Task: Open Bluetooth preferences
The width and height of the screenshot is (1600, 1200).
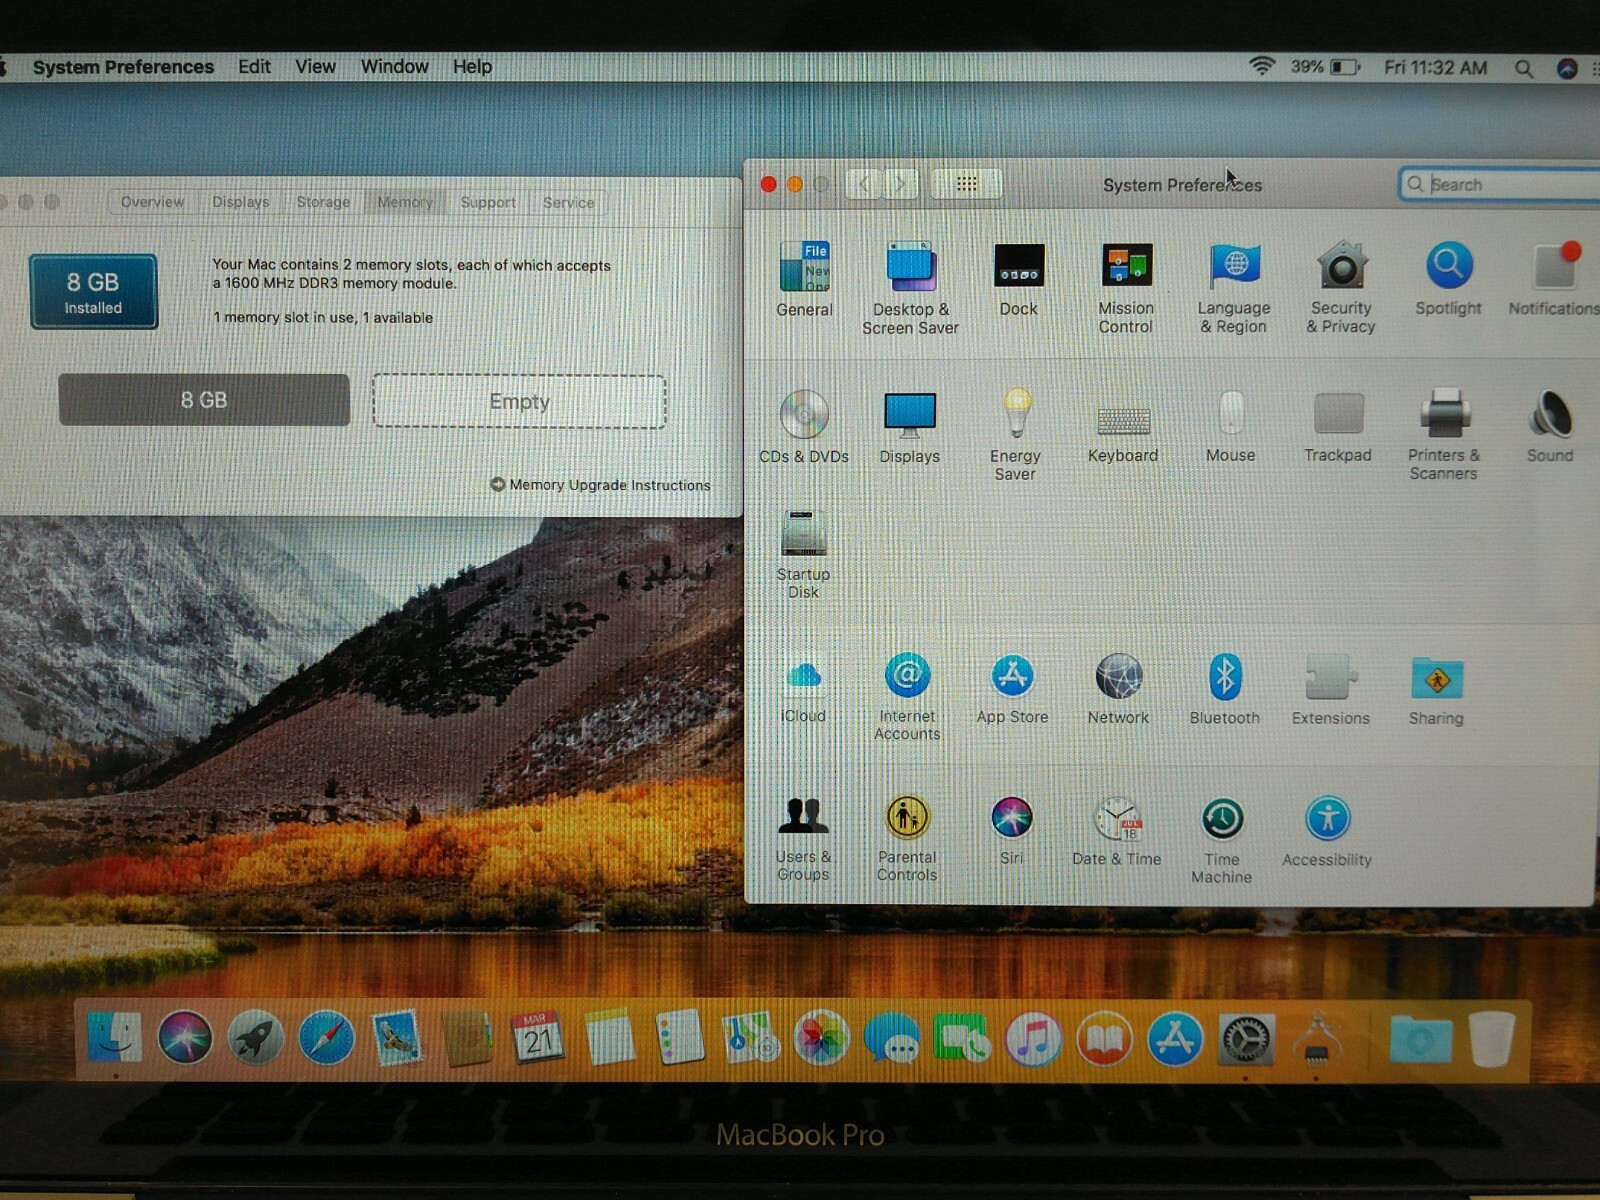Action: point(1225,689)
